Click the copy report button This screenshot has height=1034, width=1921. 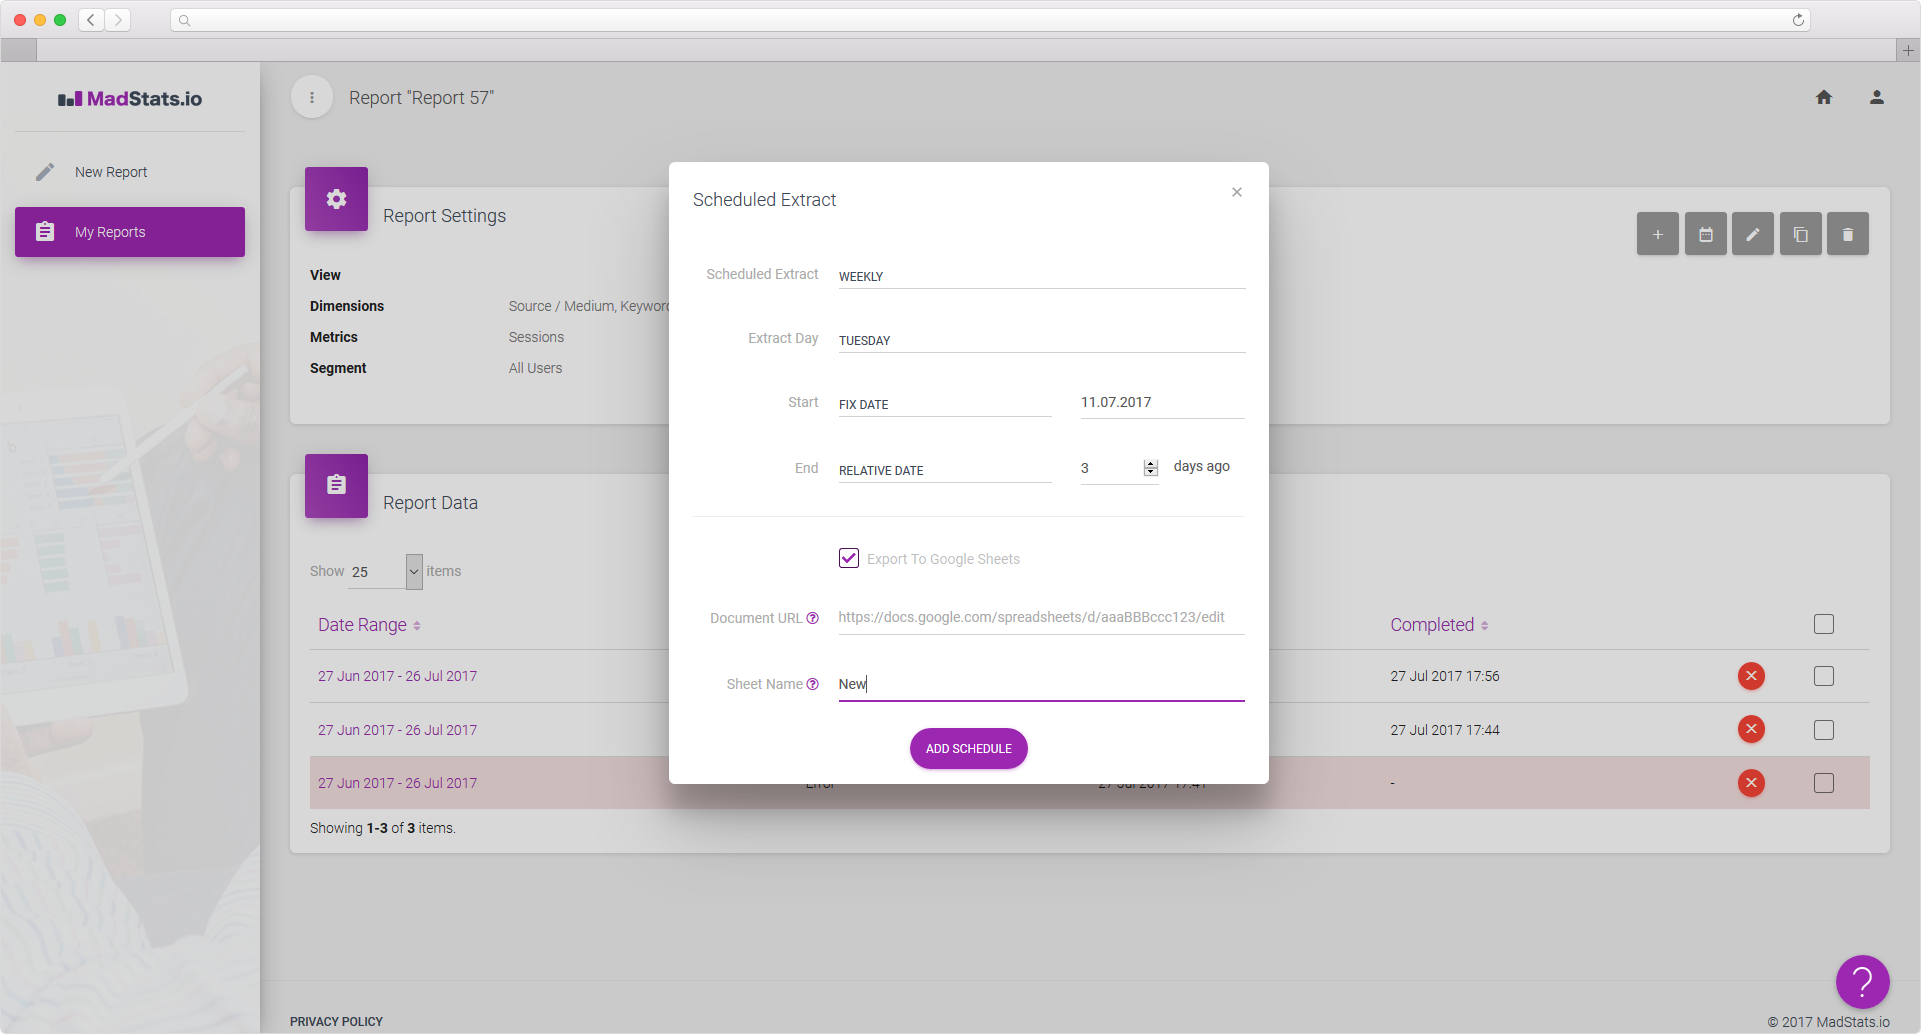1801,234
